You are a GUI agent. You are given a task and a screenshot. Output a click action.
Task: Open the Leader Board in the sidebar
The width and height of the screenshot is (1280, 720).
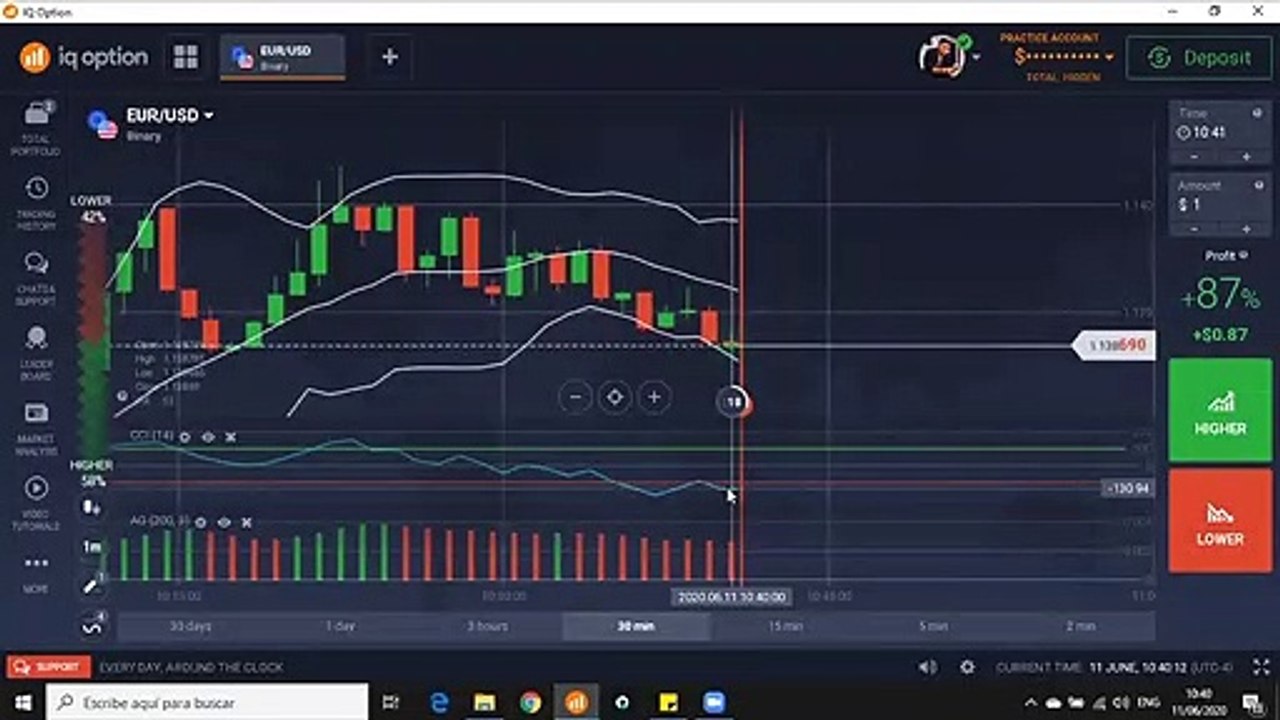(x=36, y=354)
